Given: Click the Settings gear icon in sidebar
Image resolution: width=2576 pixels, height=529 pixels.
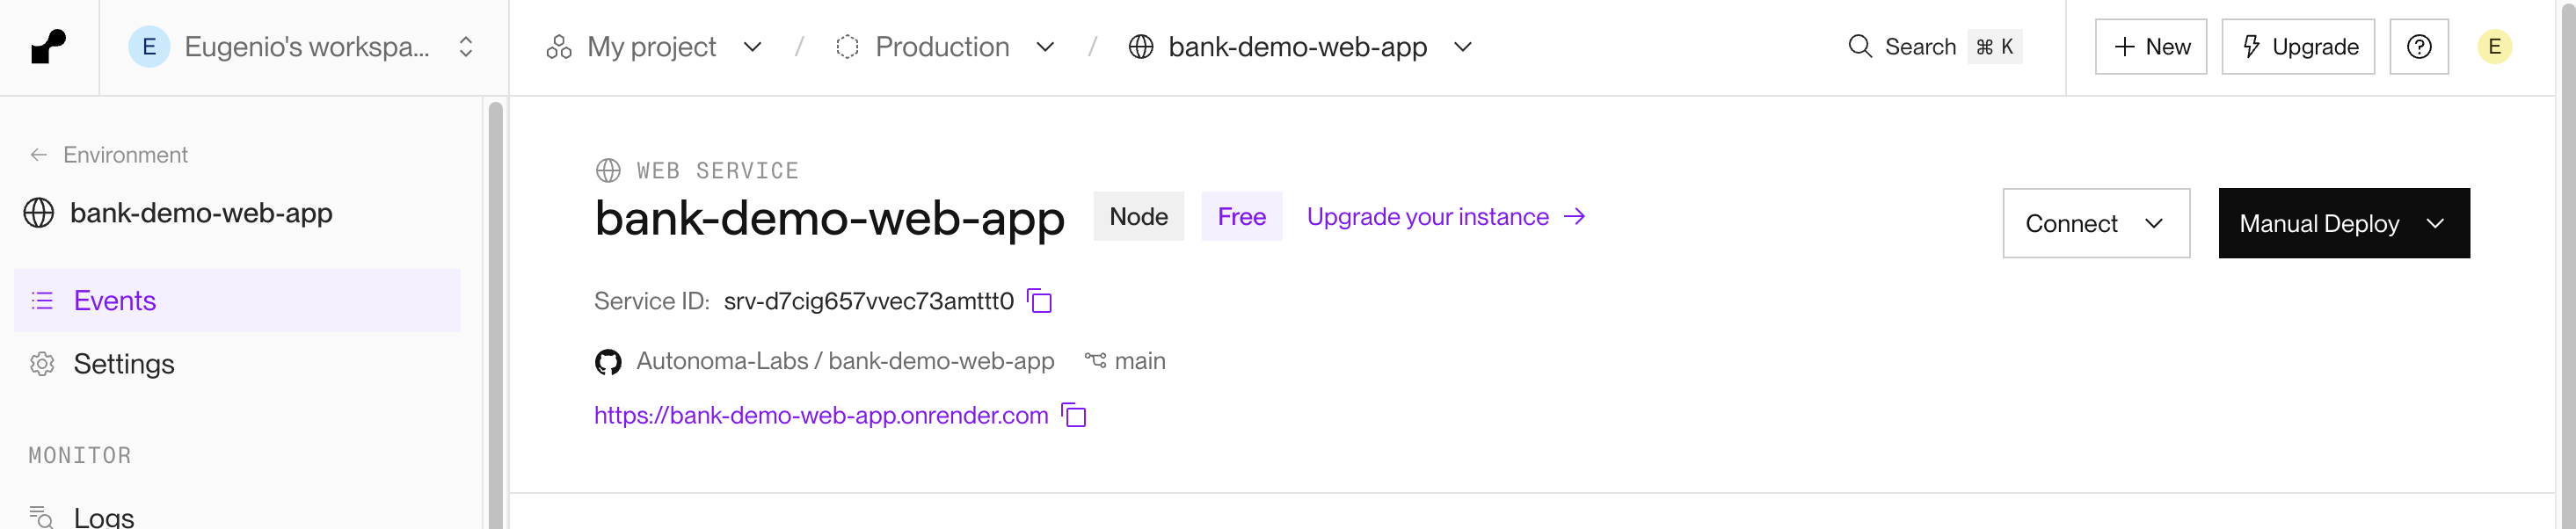Looking at the screenshot, I should coord(42,364).
